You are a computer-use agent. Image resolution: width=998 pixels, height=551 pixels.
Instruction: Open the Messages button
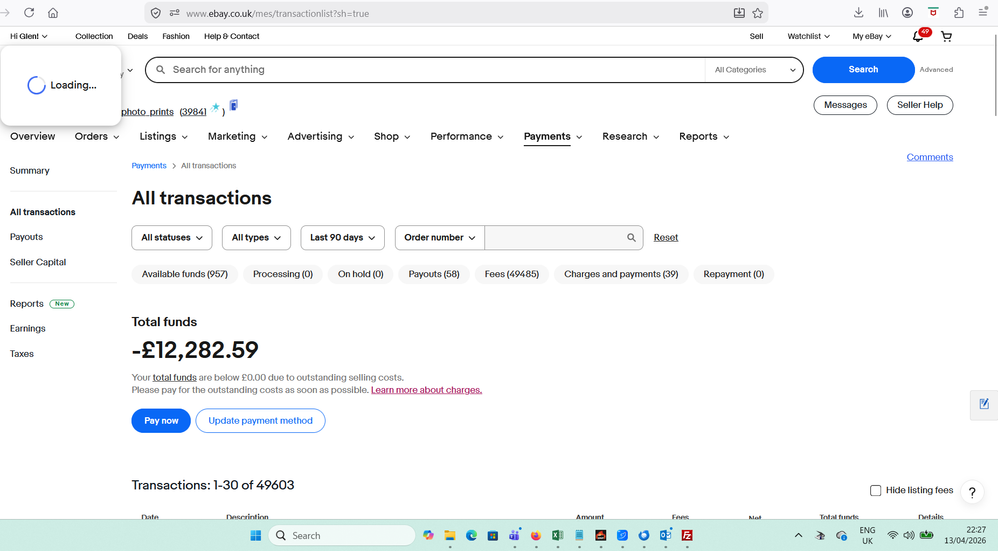(845, 105)
